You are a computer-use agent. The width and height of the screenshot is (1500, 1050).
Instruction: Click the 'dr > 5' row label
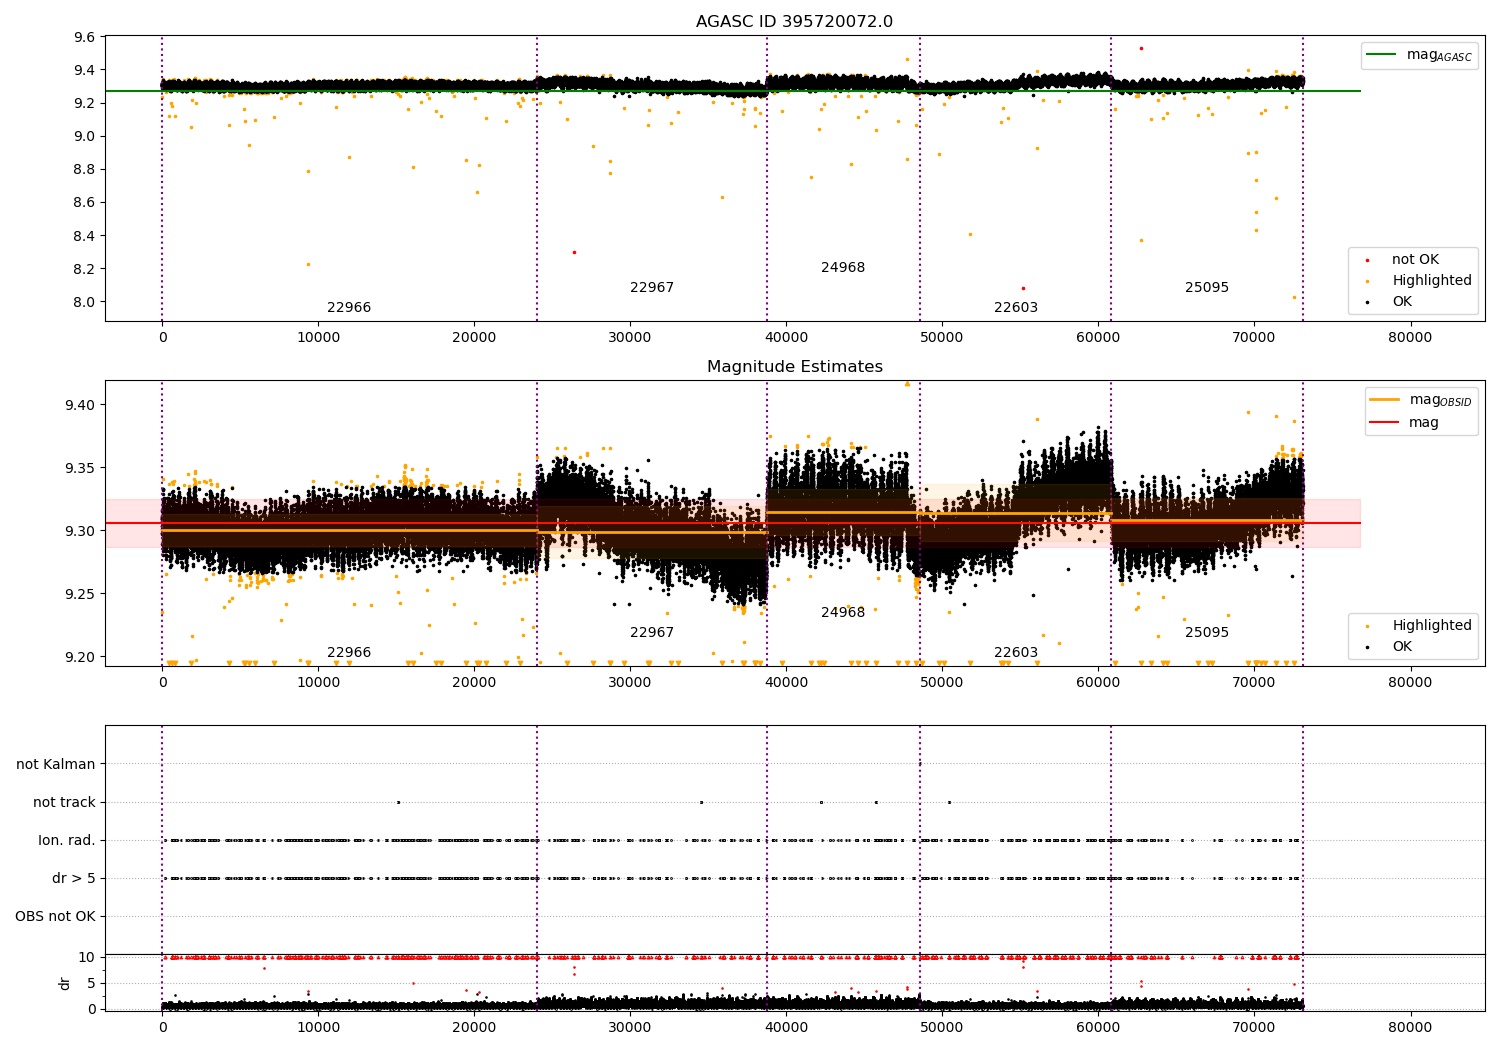tap(74, 879)
